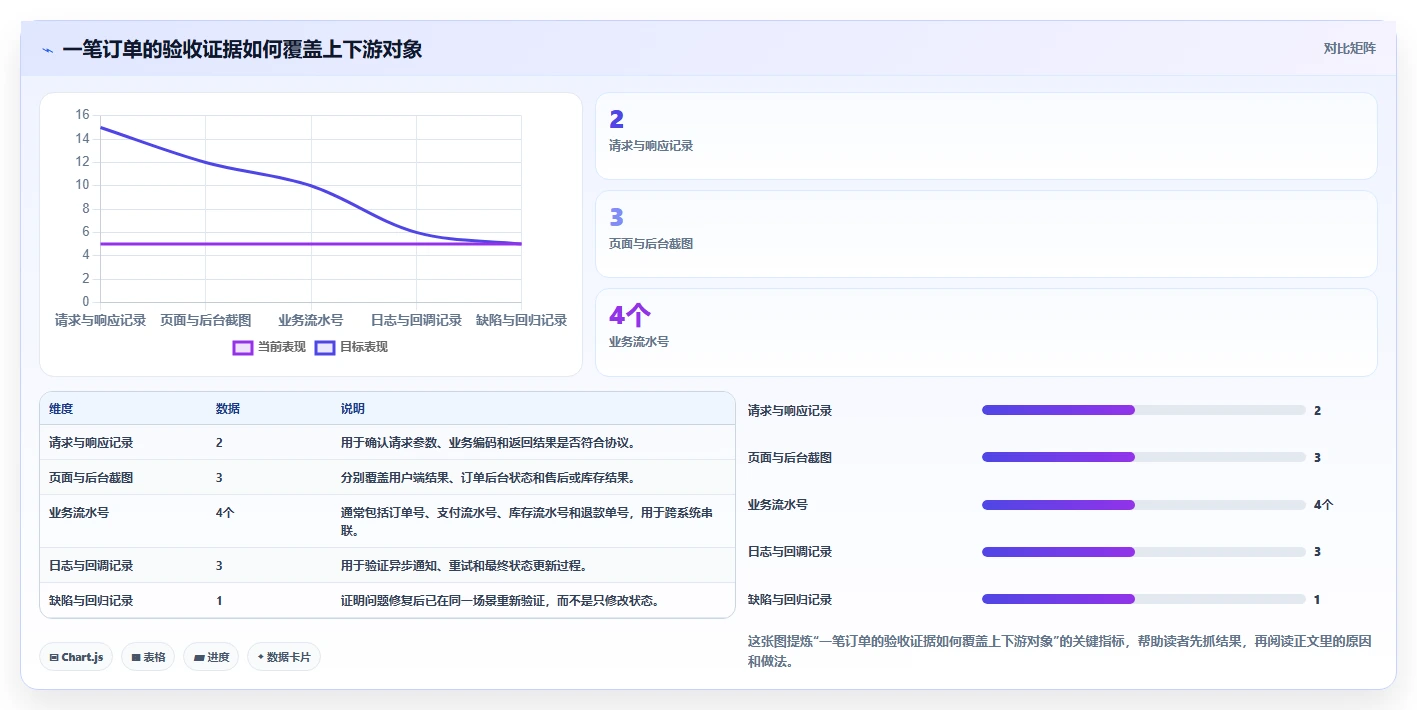Click the 业务流水号 progress bar
The height and width of the screenshot is (710, 1417).
(x=1144, y=505)
